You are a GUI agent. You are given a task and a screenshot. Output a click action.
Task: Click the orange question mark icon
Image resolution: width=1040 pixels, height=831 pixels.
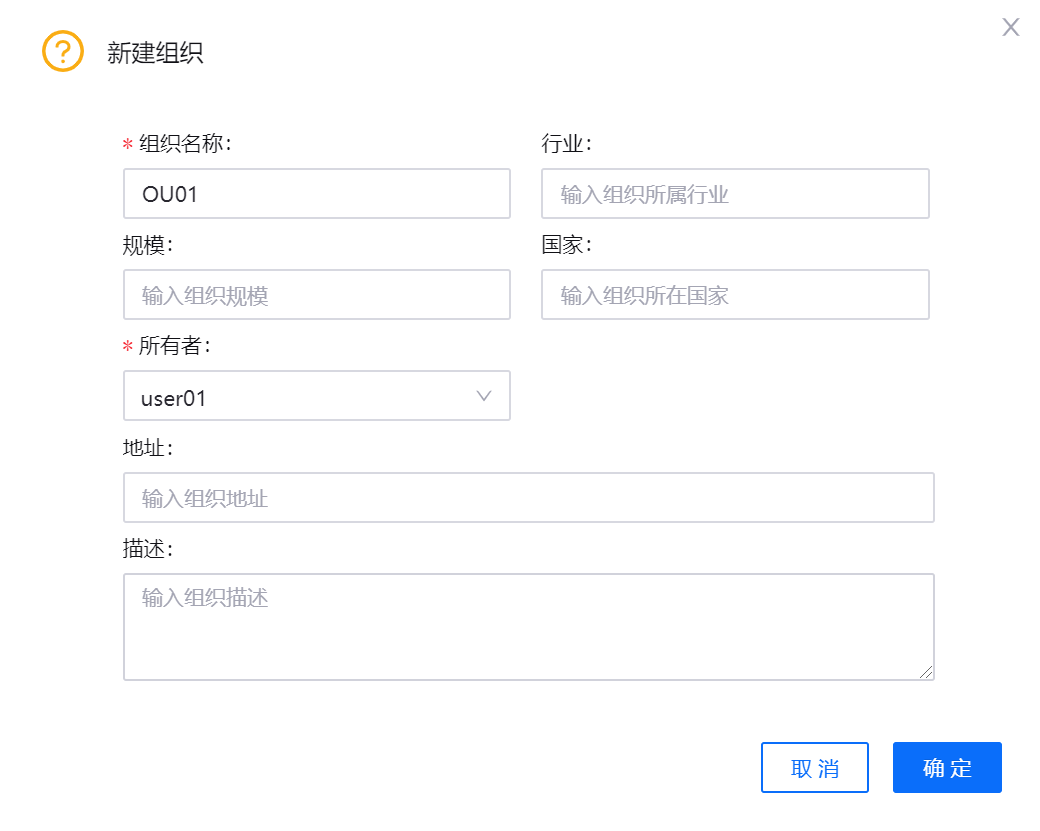click(x=62, y=51)
